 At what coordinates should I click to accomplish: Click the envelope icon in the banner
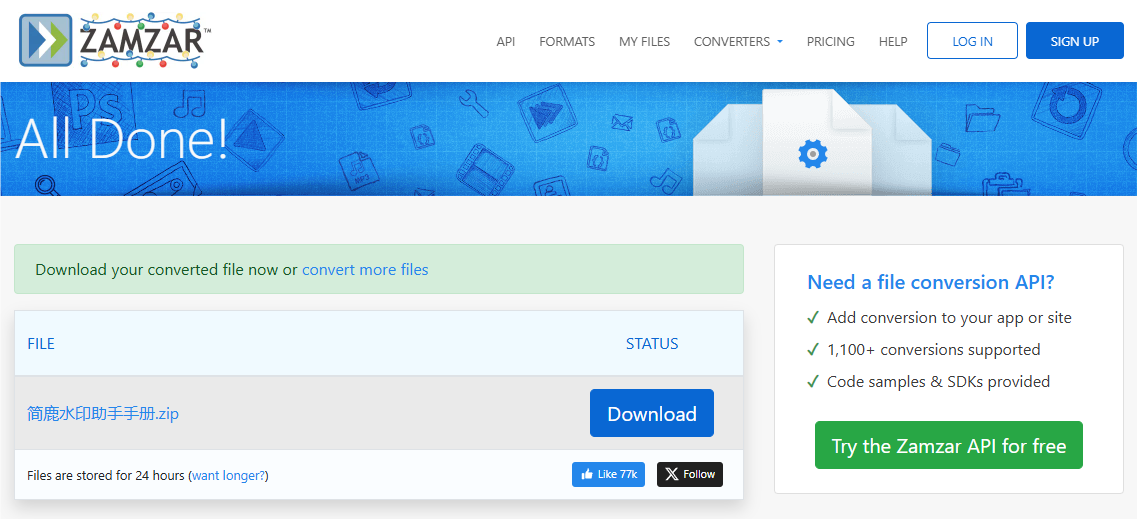tap(624, 123)
